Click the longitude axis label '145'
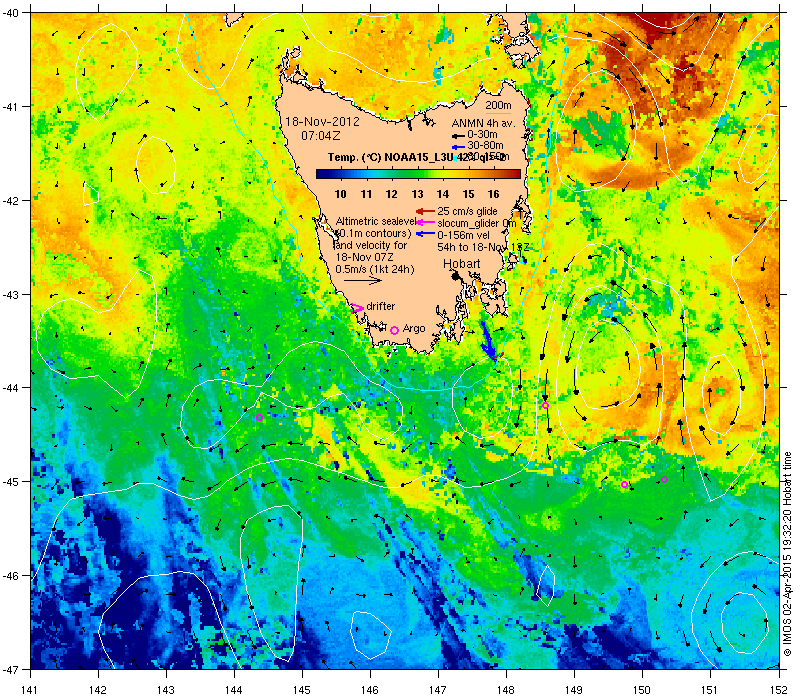800x700 pixels. 302,690
